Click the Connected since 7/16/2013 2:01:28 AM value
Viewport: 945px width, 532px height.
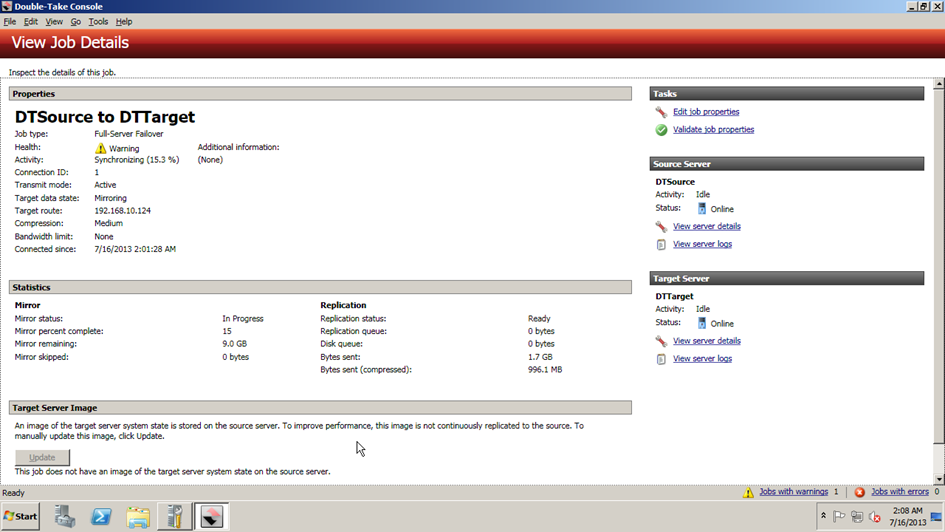[x=135, y=249]
